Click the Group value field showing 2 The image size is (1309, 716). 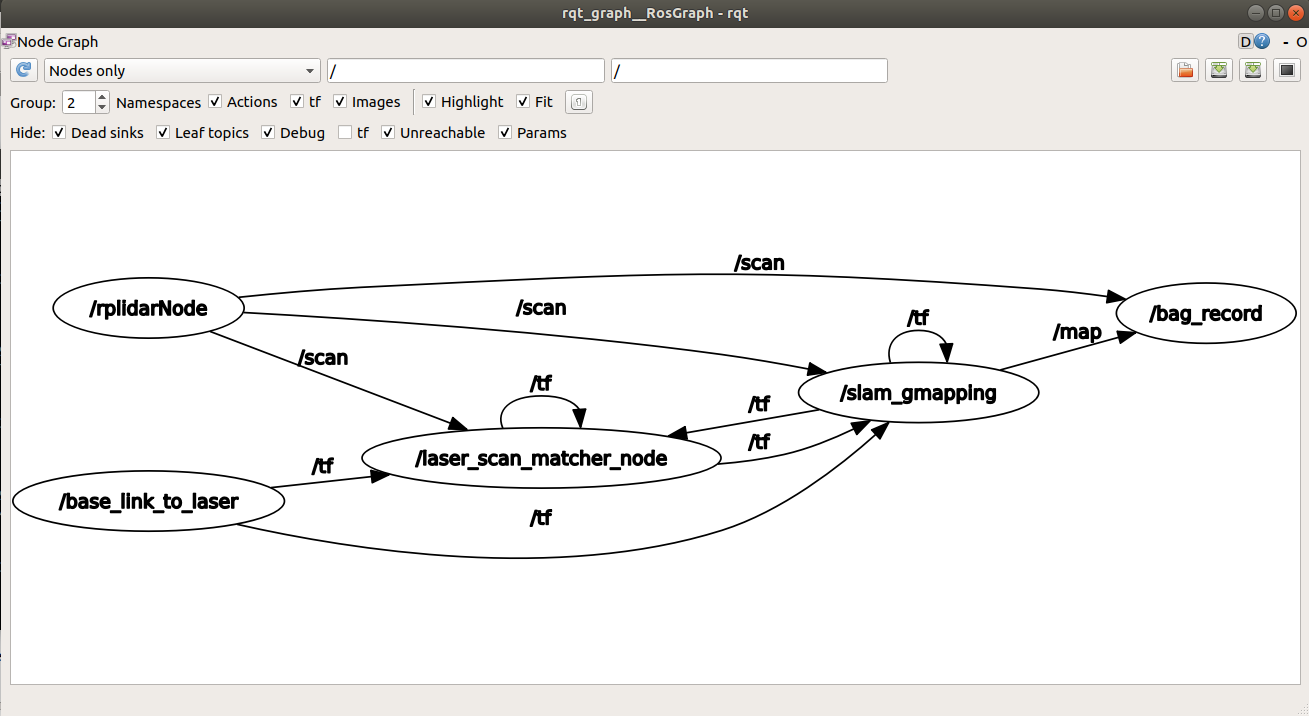pos(79,102)
